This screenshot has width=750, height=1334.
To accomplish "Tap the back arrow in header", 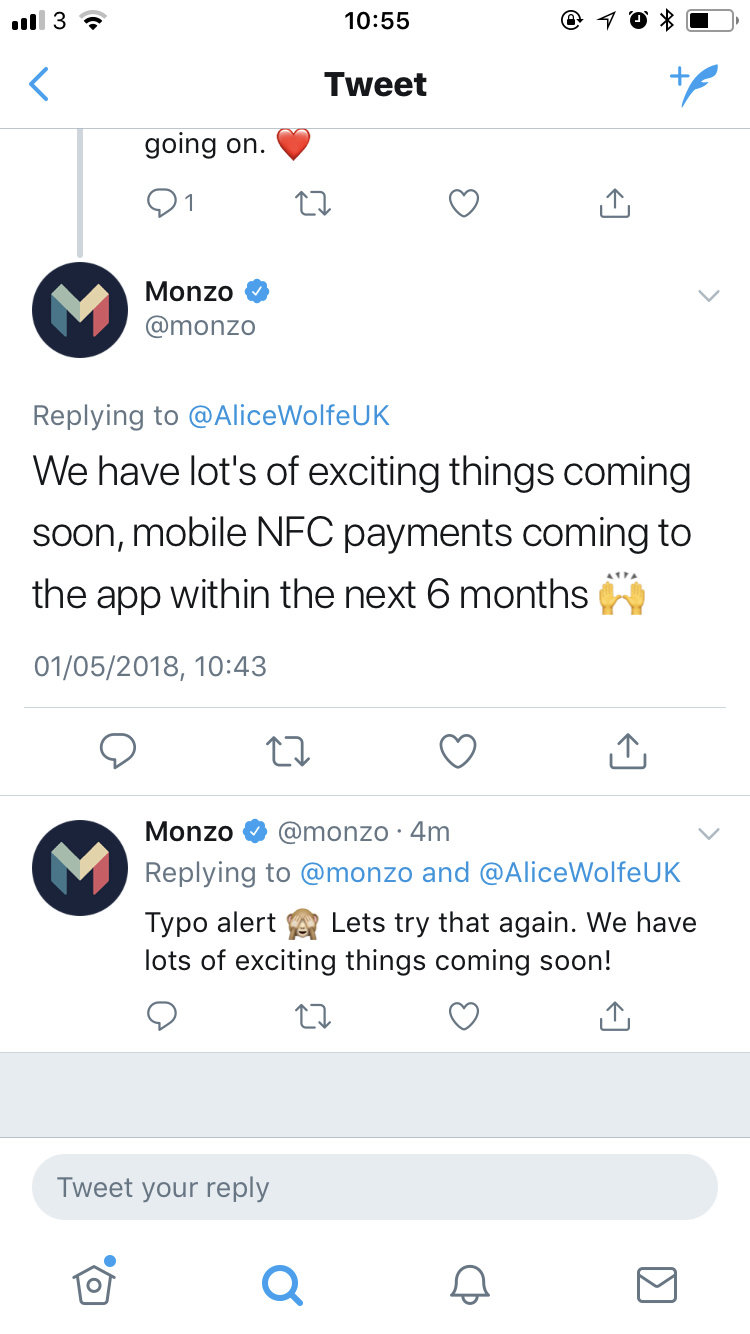I will (x=39, y=85).
